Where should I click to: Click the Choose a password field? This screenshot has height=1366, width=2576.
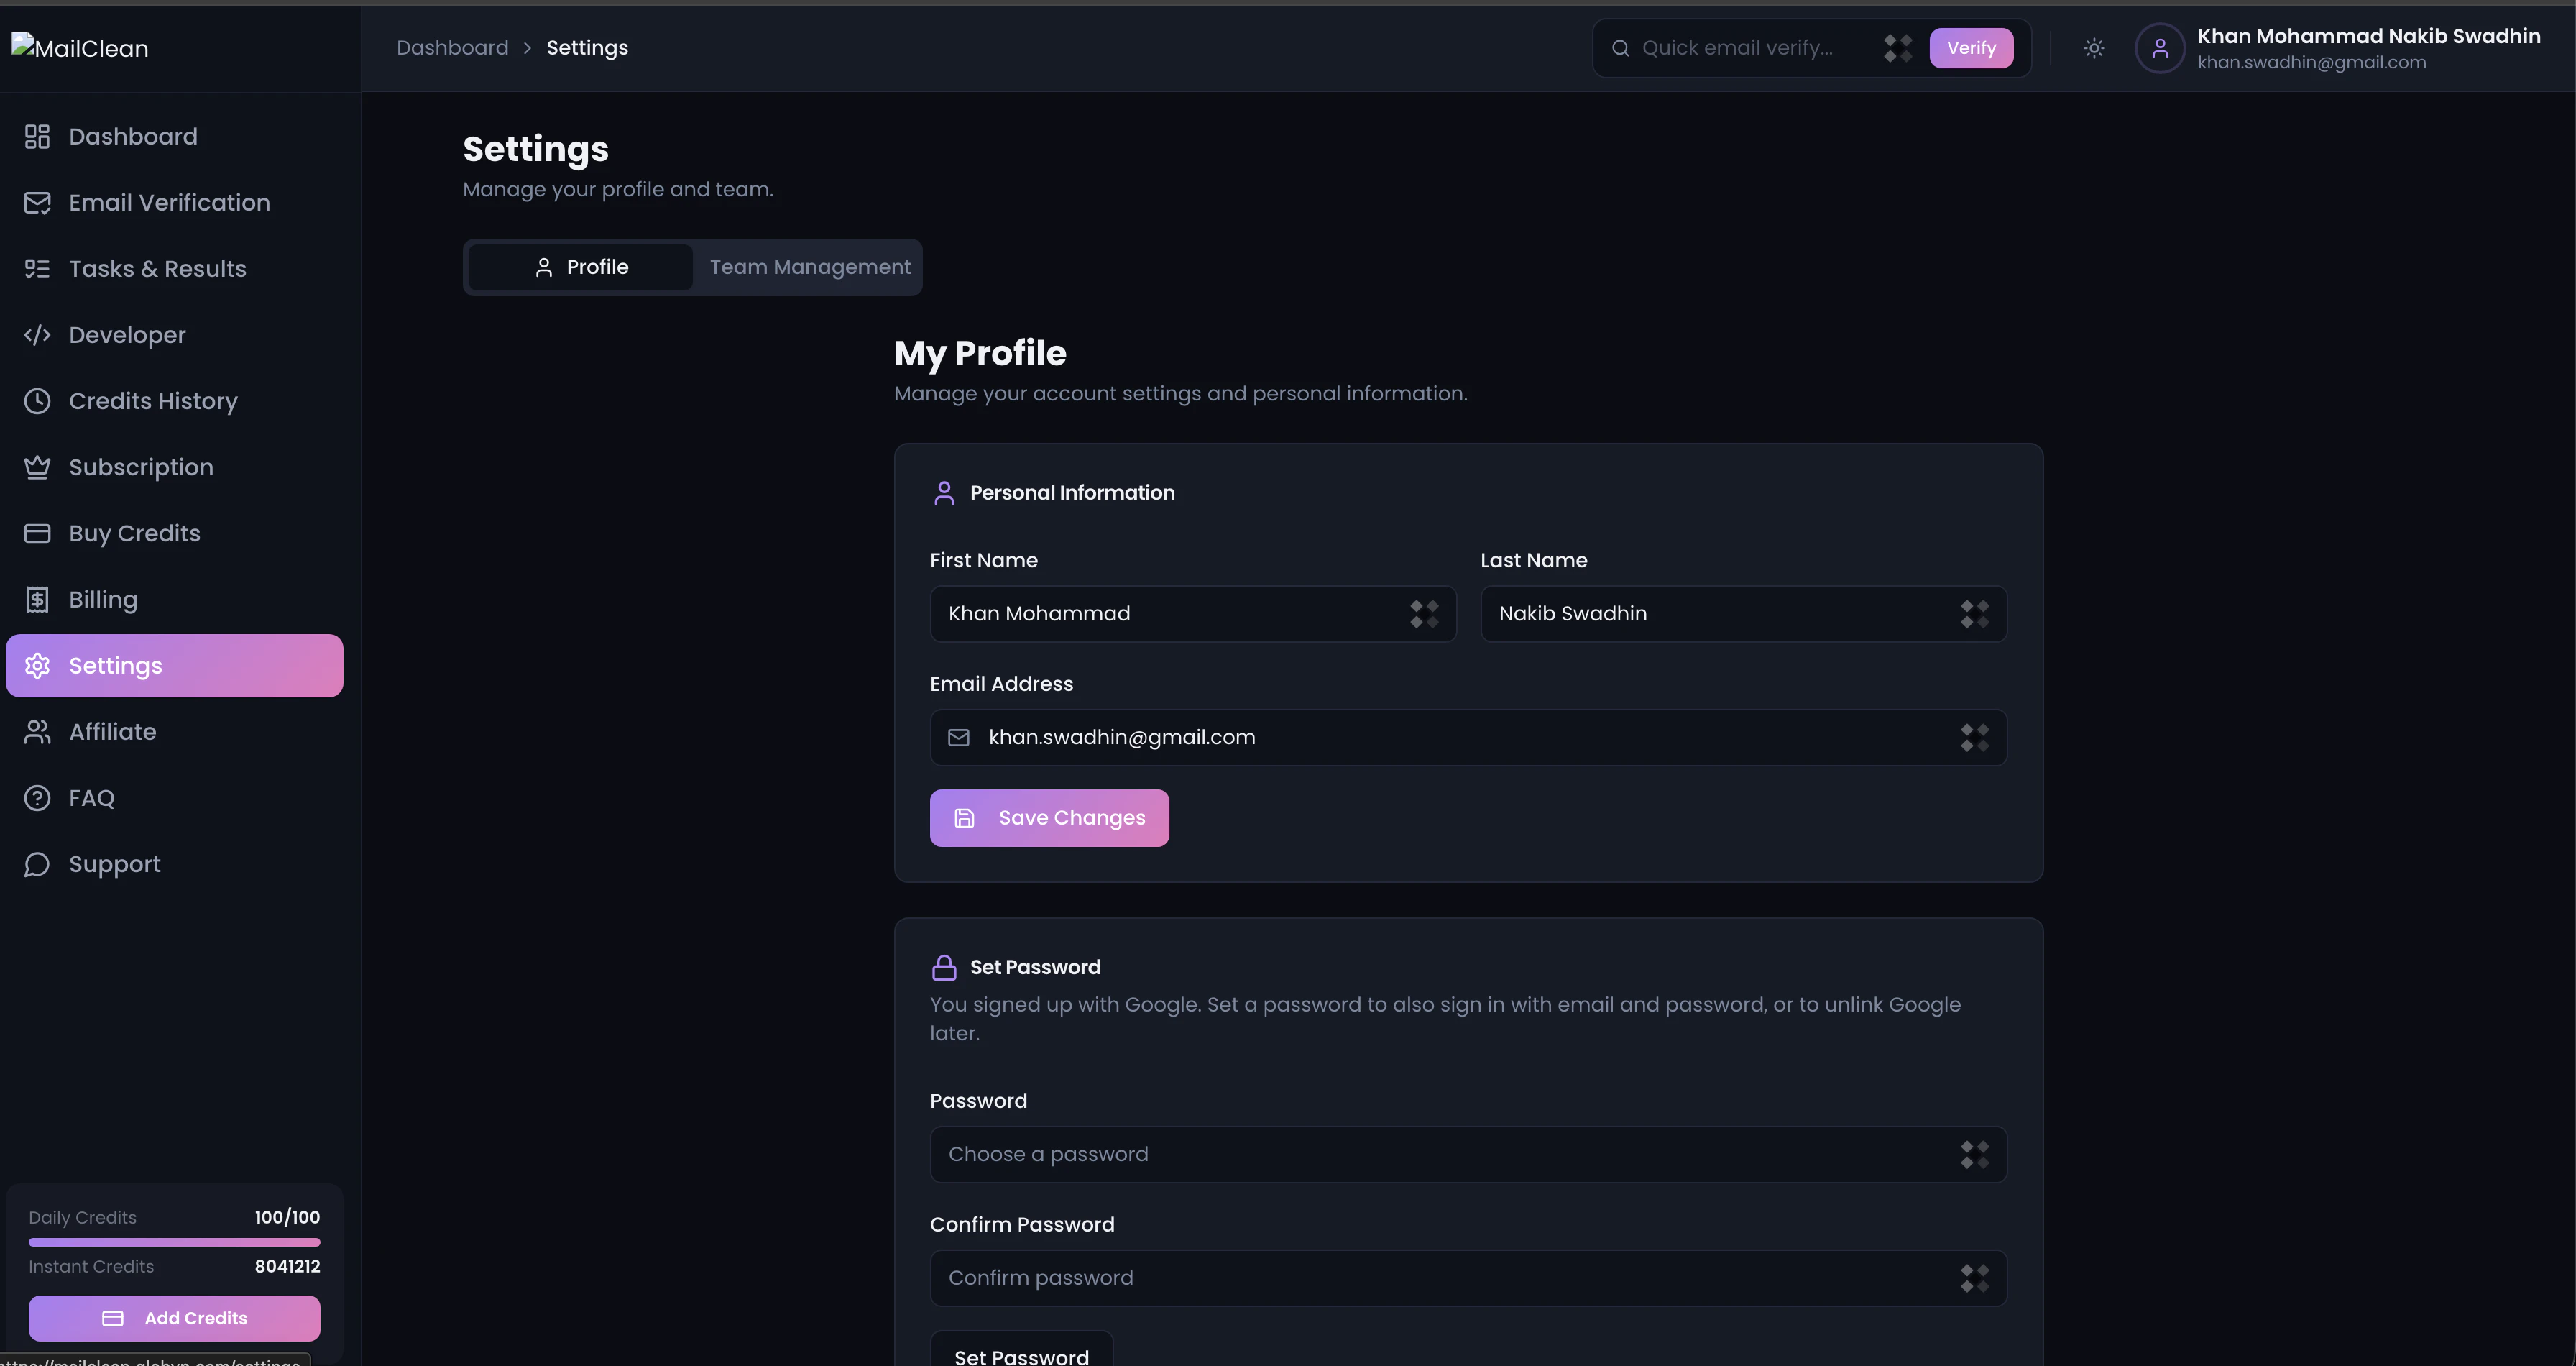click(1440, 1154)
